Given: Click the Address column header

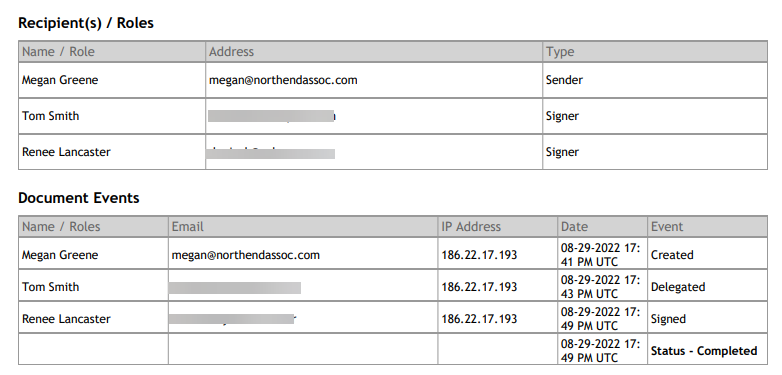Looking at the screenshot, I should coord(231,51).
